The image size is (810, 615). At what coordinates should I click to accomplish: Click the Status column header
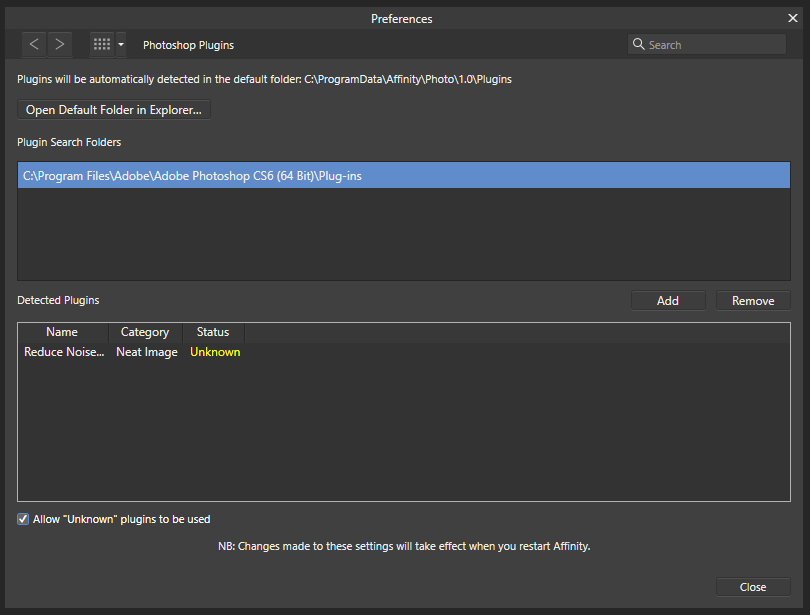(212, 331)
